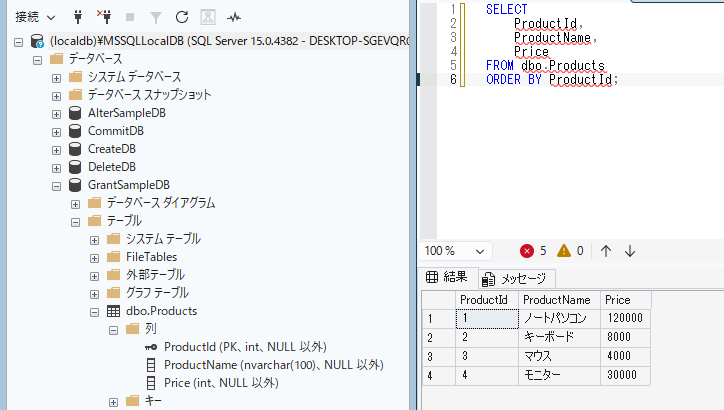
Task: Click the Price column header in results
Action: tap(626, 300)
